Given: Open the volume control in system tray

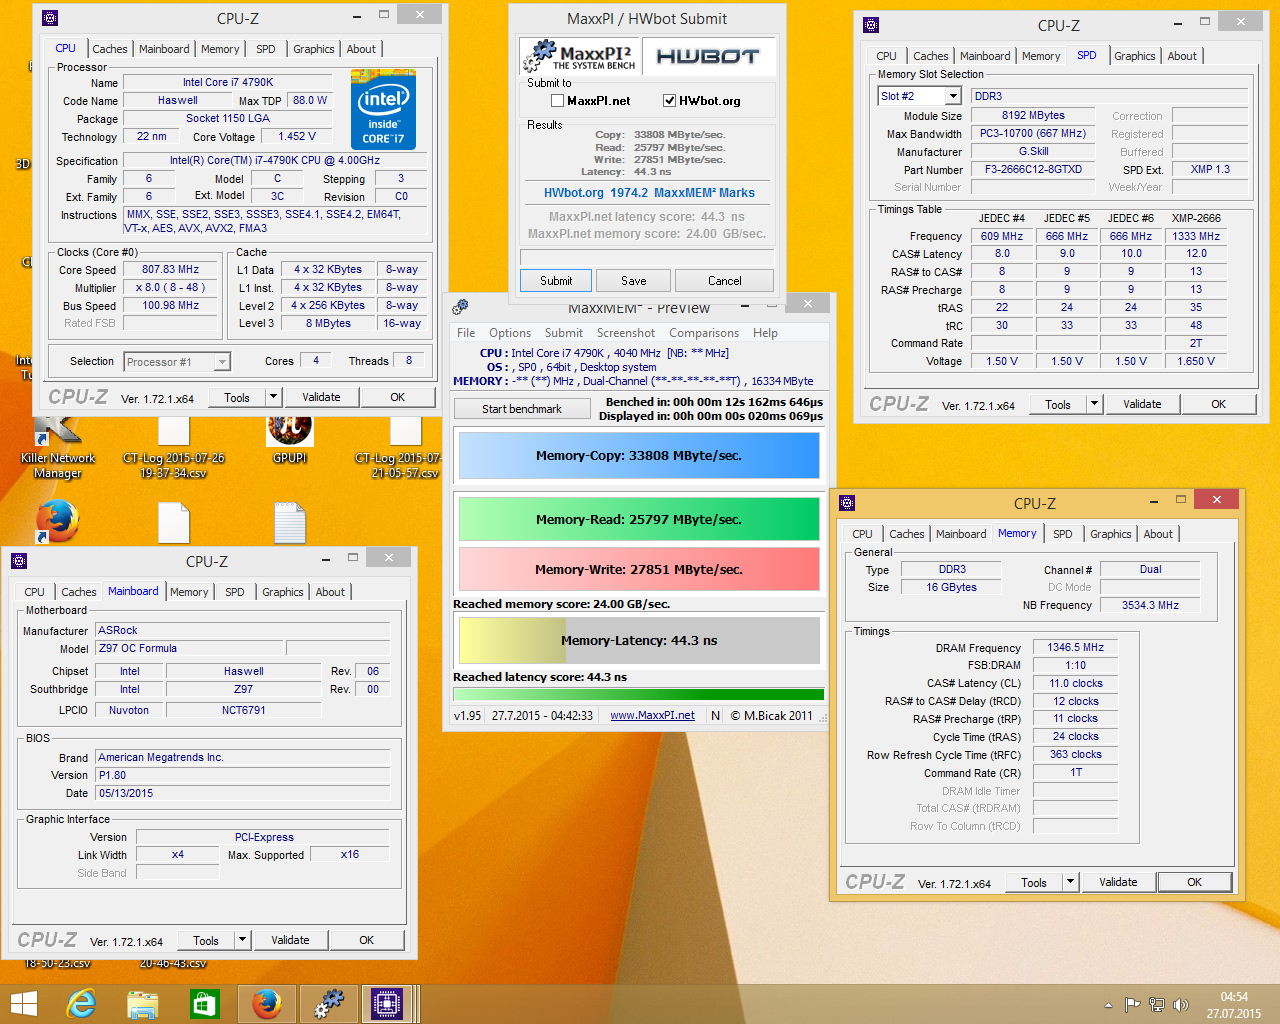Looking at the screenshot, I should 1181,1004.
